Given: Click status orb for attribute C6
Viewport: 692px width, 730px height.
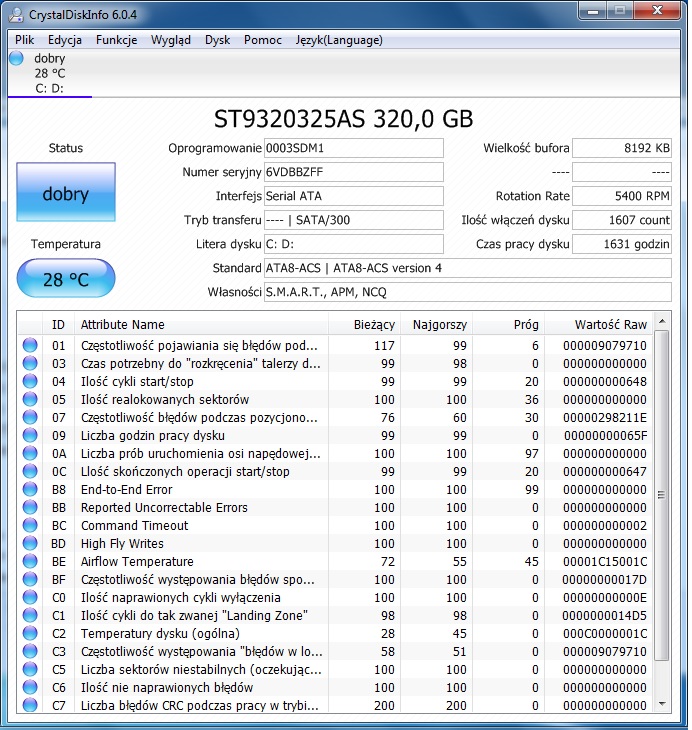Looking at the screenshot, I should pos(30,687).
